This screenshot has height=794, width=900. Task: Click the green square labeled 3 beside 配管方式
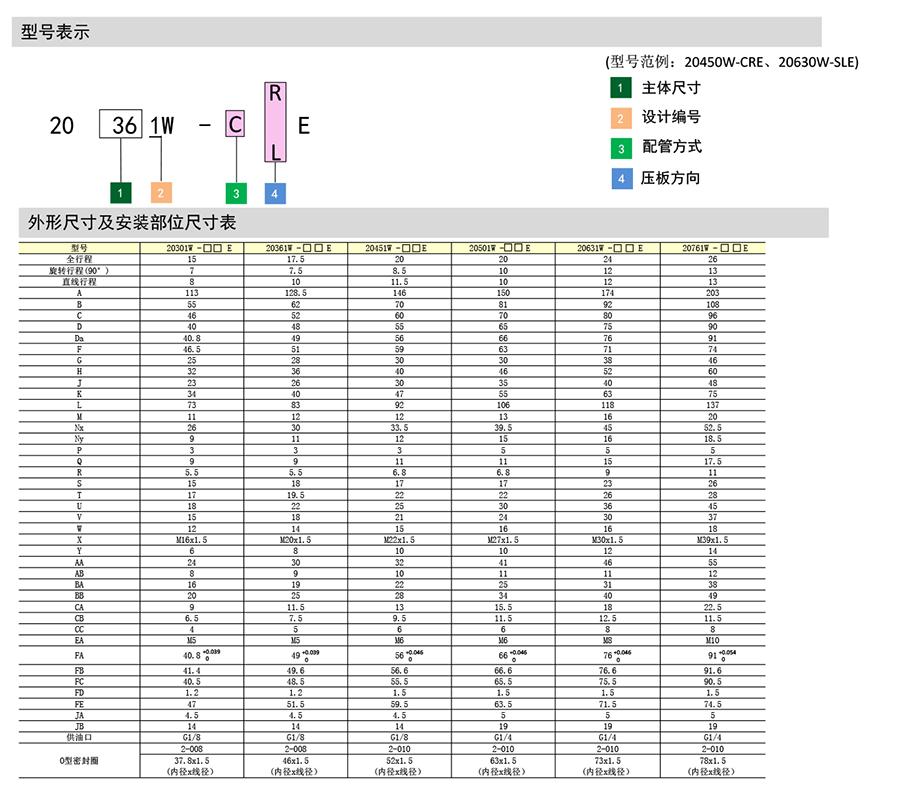click(x=620, y=148)
